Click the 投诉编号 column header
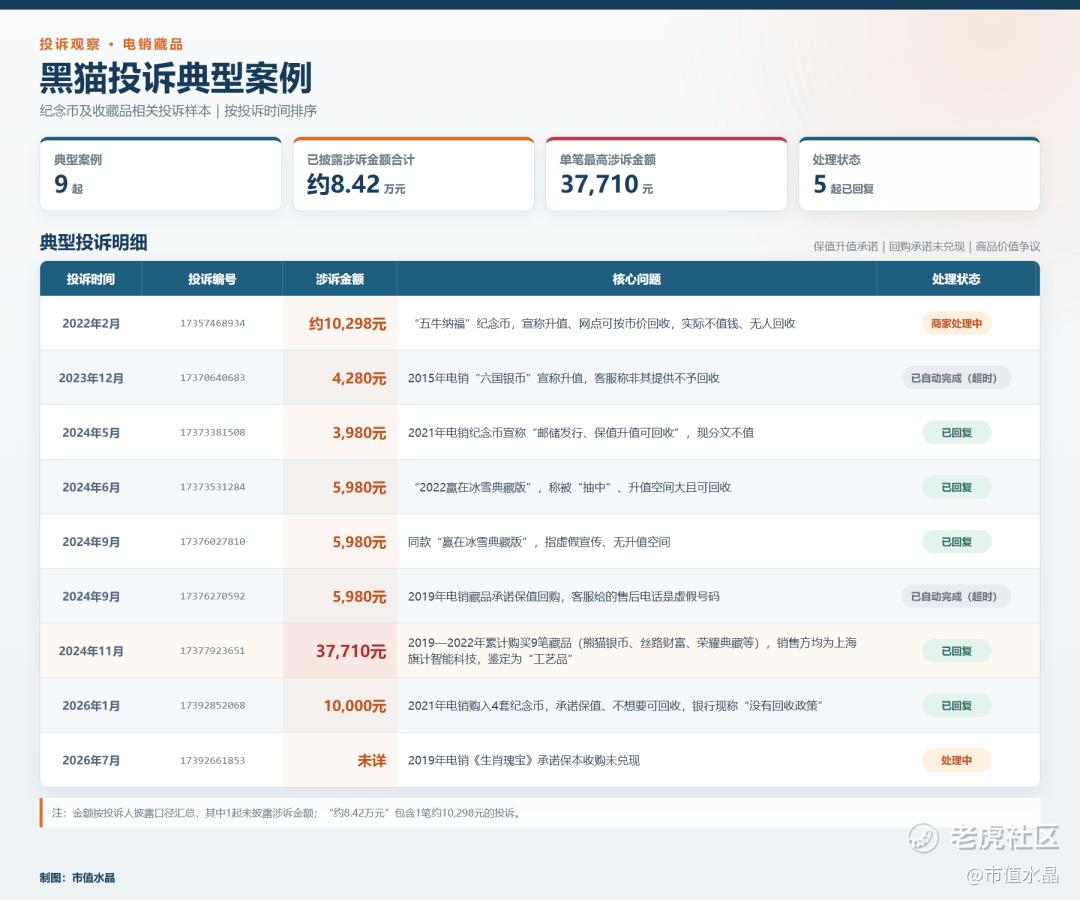The width and height of the screenshot is (1080, 900). coord(212,279)
